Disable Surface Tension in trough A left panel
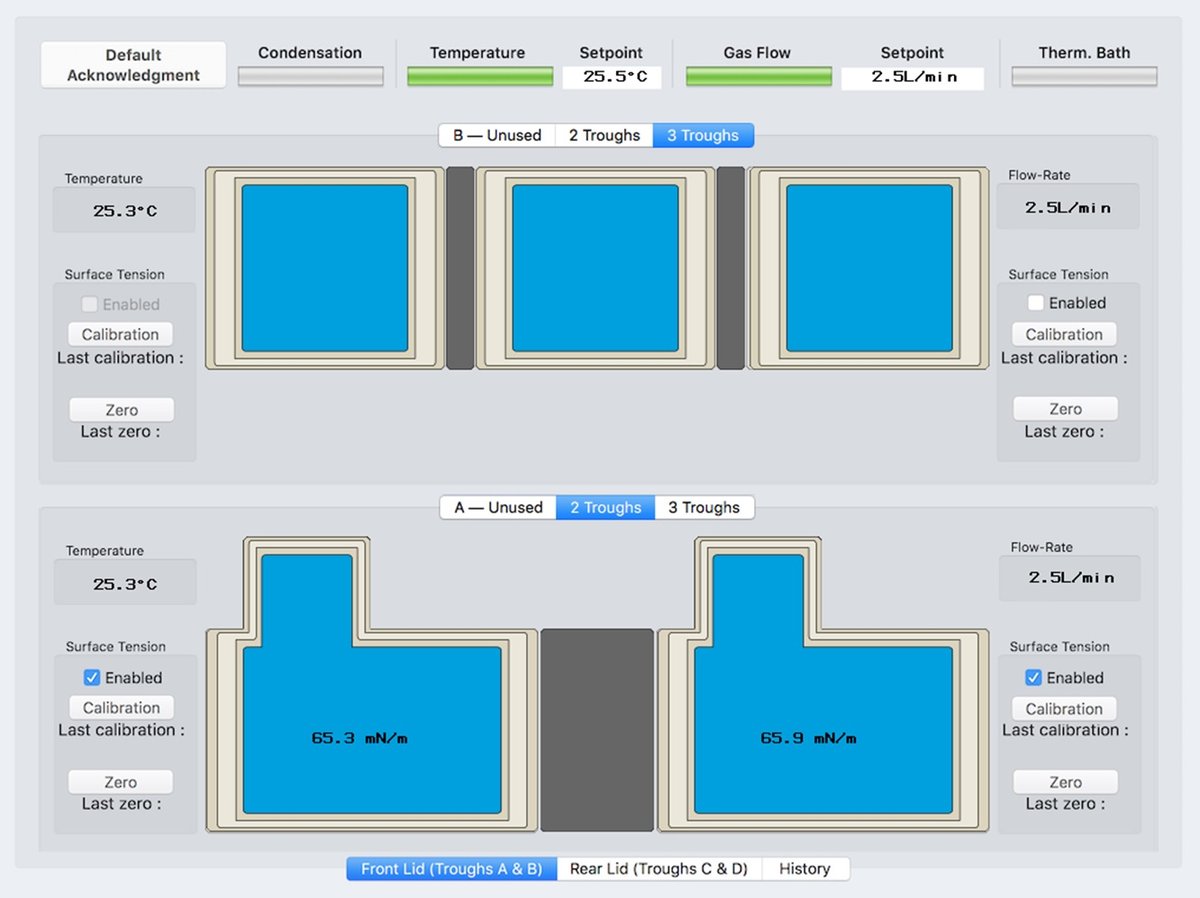This screenshot has height=898, width=1200. tap(92, 678)
